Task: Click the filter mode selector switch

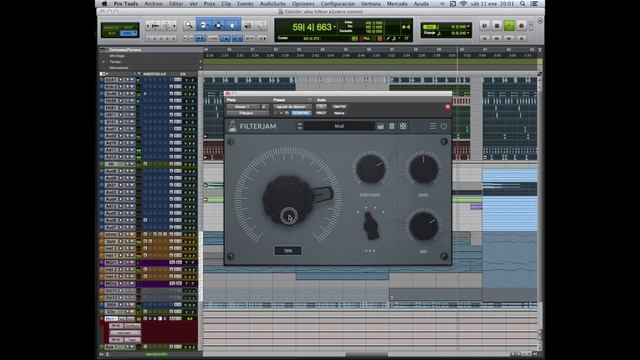Action: [x=371, y=226]
